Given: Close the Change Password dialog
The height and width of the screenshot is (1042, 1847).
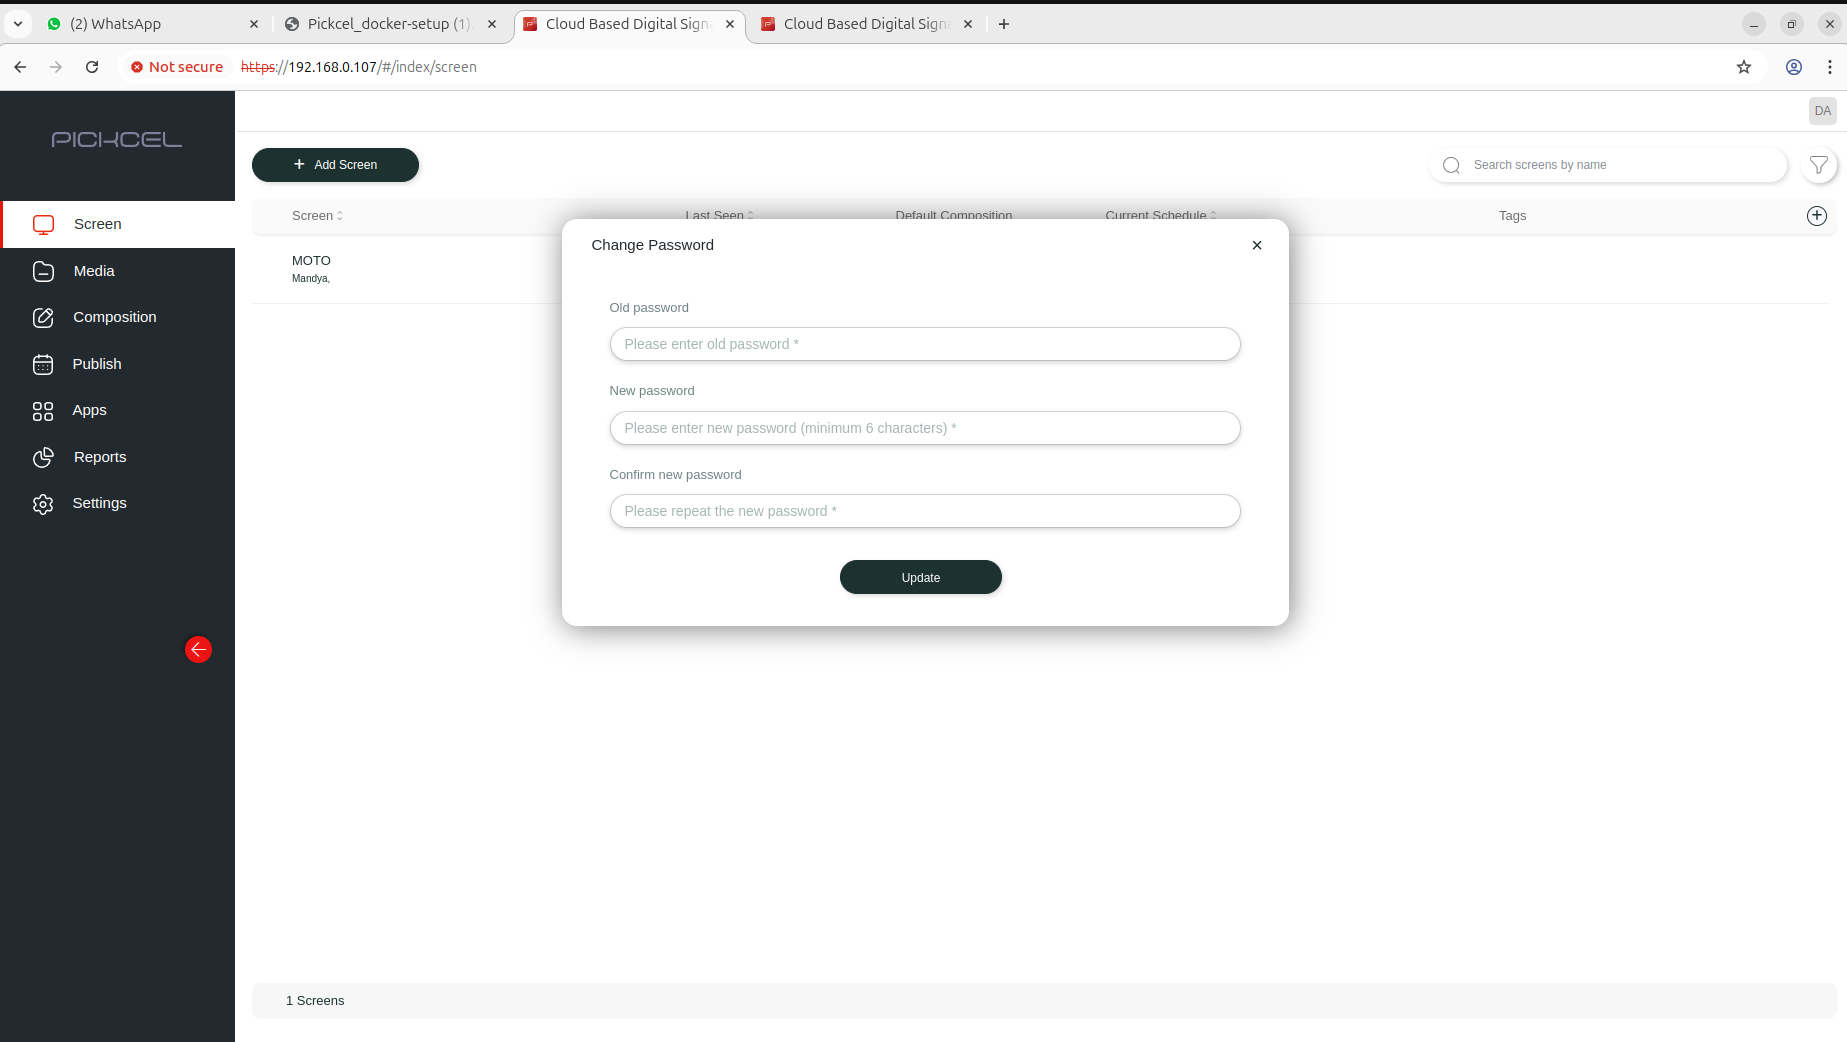Looking at the screenshot, I should pyautogui.click(x=1256, y=244).
